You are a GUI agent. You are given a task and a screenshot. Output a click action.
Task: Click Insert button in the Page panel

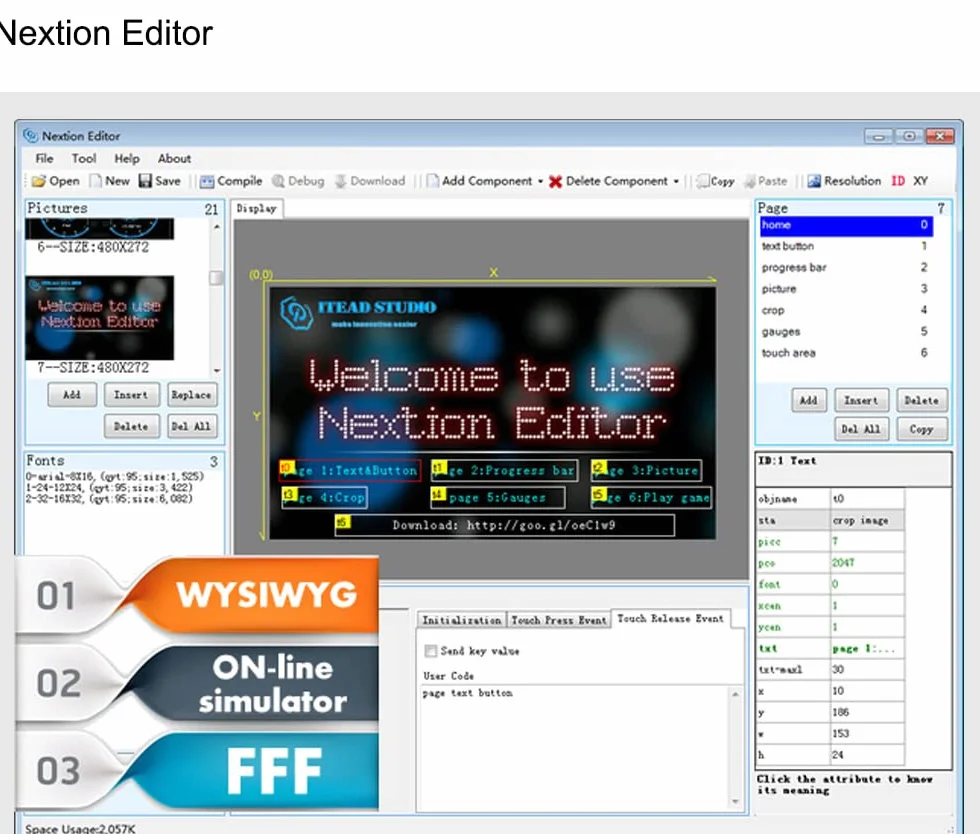pyautogui.click(x=861, y=400)
